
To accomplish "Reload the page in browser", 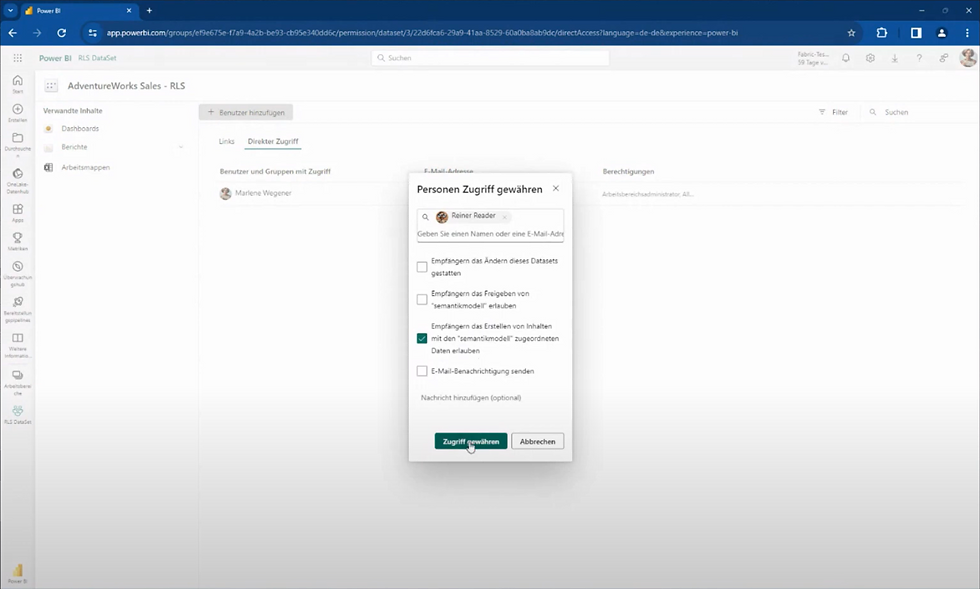I will tap(61, 33).
